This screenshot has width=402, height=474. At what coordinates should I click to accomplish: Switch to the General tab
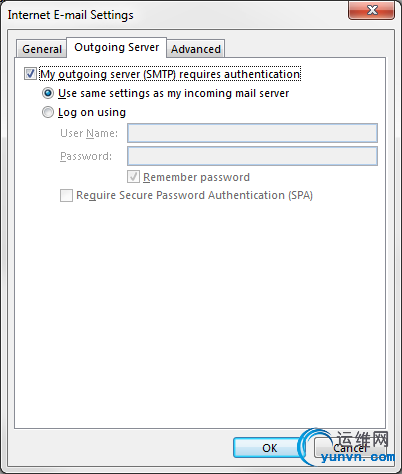click(x=42, y=49)
